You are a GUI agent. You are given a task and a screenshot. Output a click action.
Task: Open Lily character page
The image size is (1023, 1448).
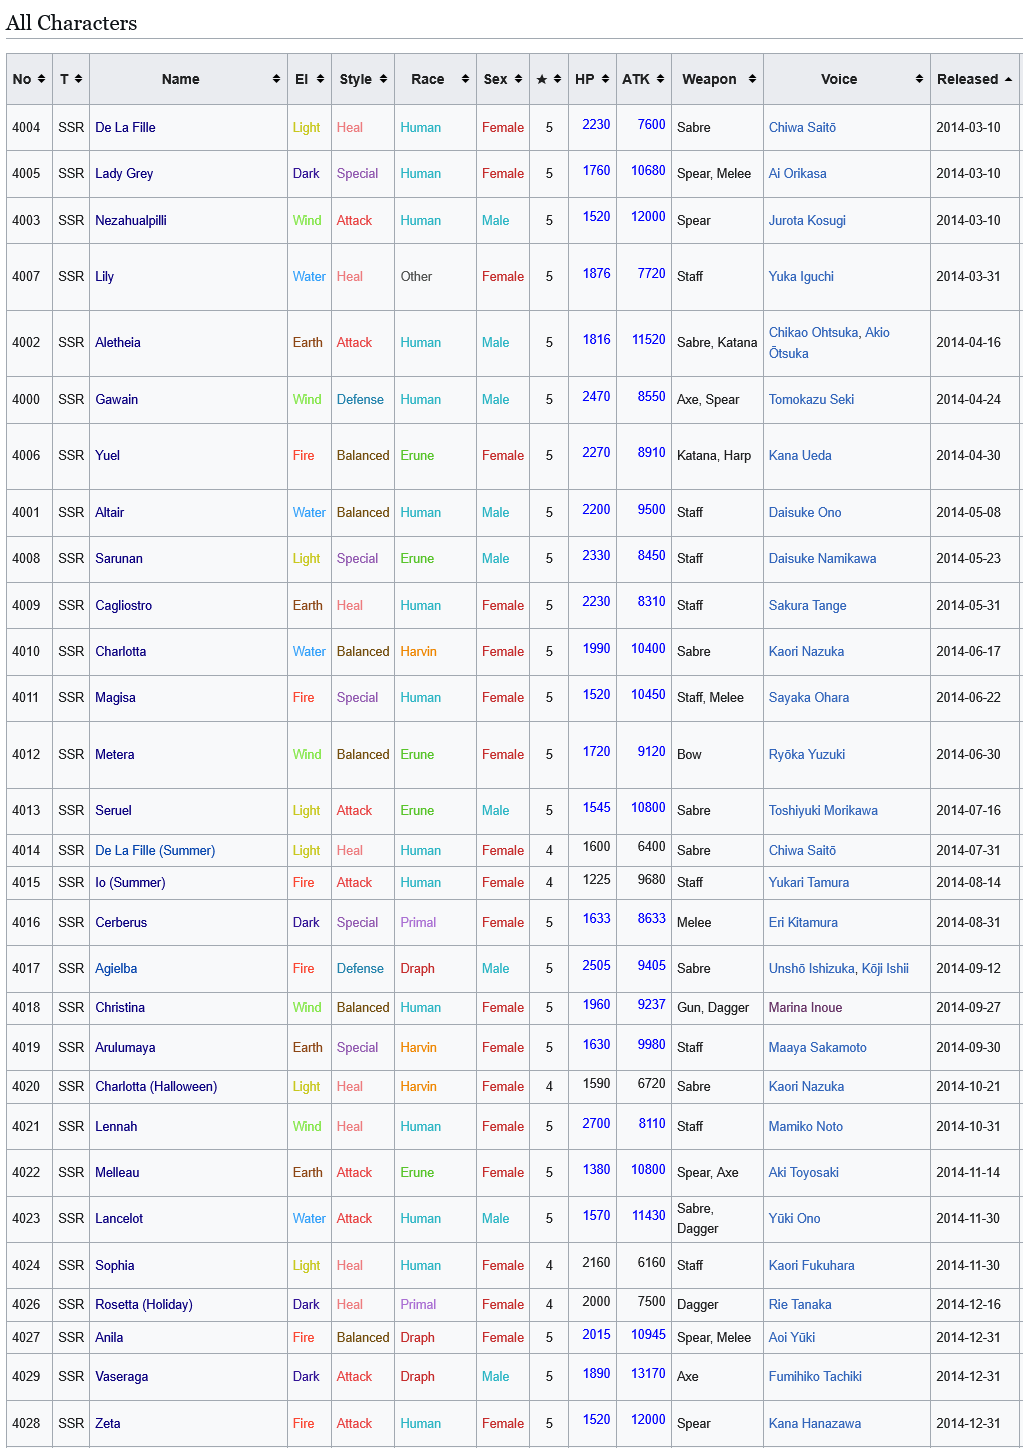click(104, 276)
